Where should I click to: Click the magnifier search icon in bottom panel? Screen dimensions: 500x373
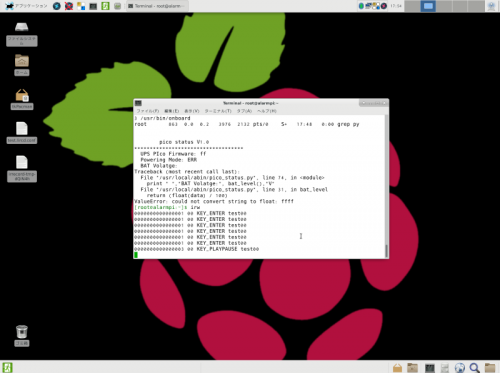[475, 368]
